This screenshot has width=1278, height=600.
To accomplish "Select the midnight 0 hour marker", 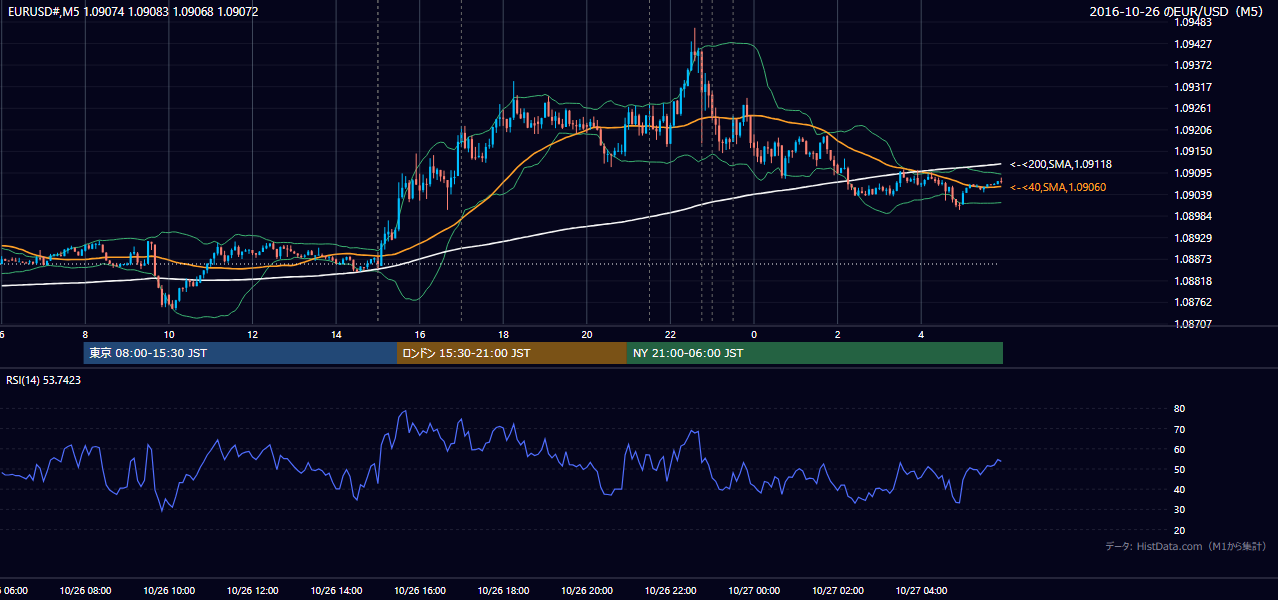I will [754, 334].
